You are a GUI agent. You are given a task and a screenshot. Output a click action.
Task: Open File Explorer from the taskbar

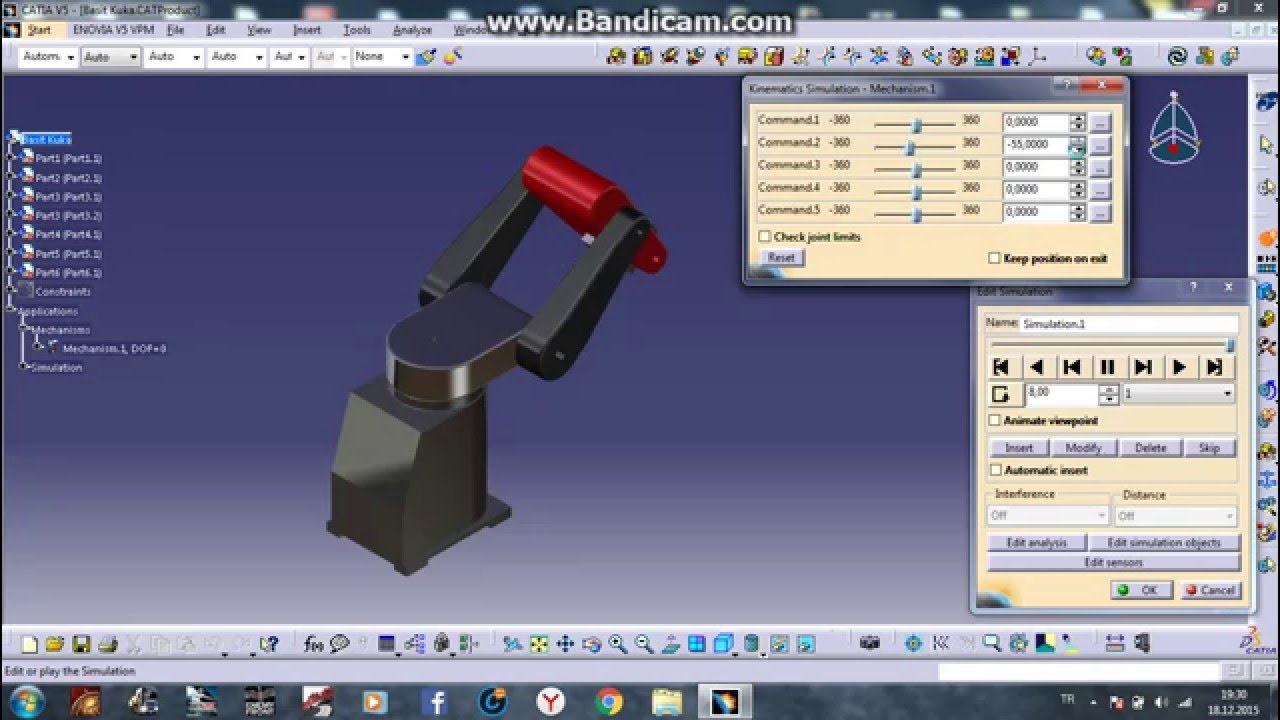coord(666,701)
